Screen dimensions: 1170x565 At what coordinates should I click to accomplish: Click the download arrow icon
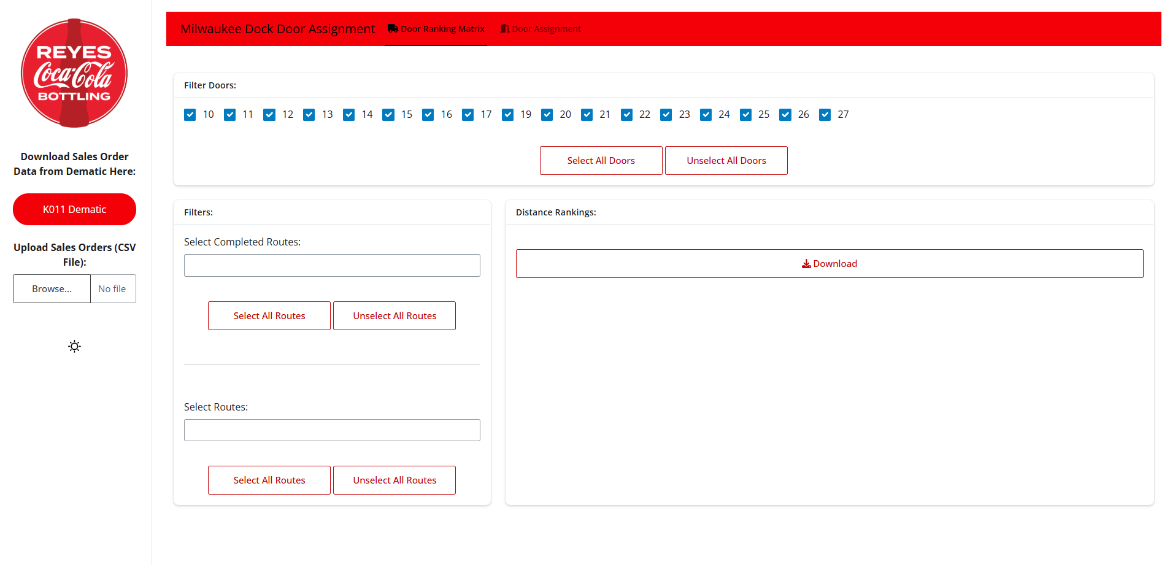point(806,264)
